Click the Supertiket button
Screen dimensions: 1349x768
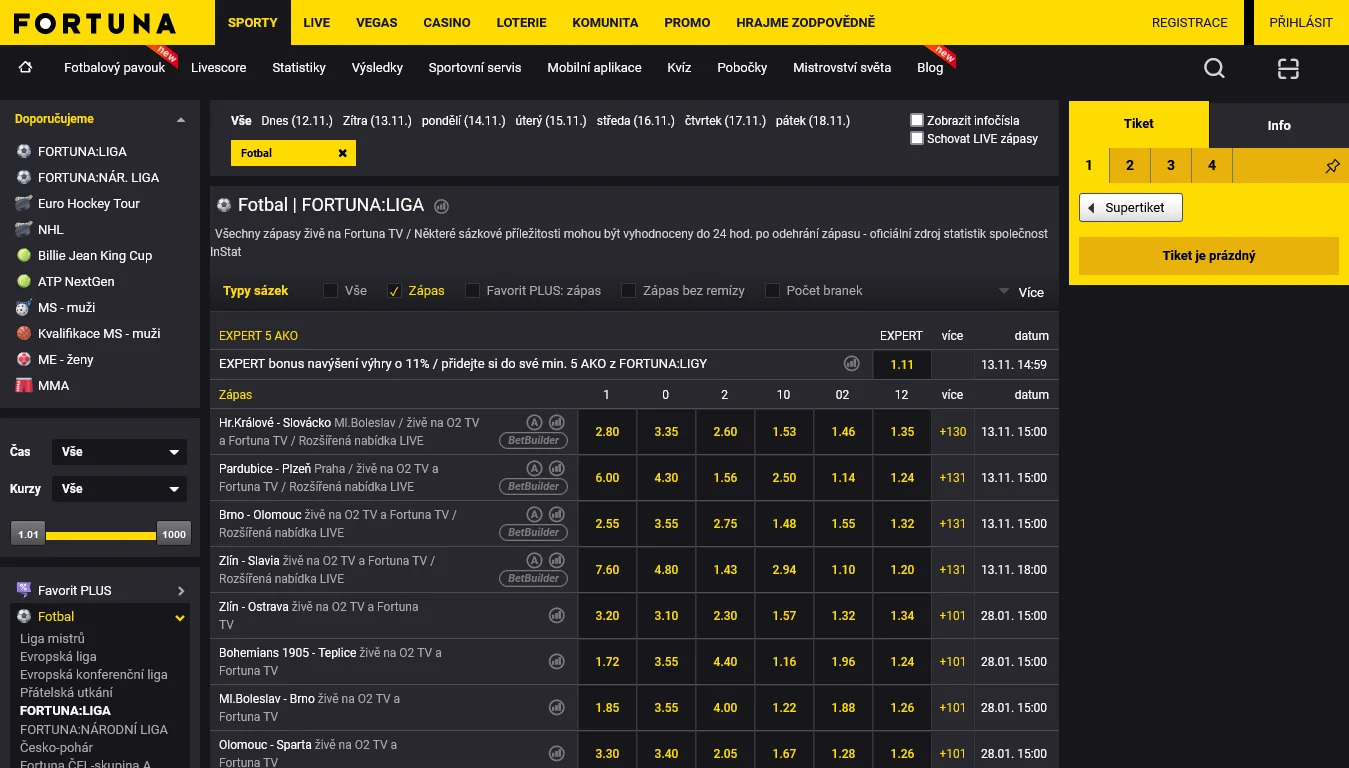pyautogui.click(x=1131, y=208)
